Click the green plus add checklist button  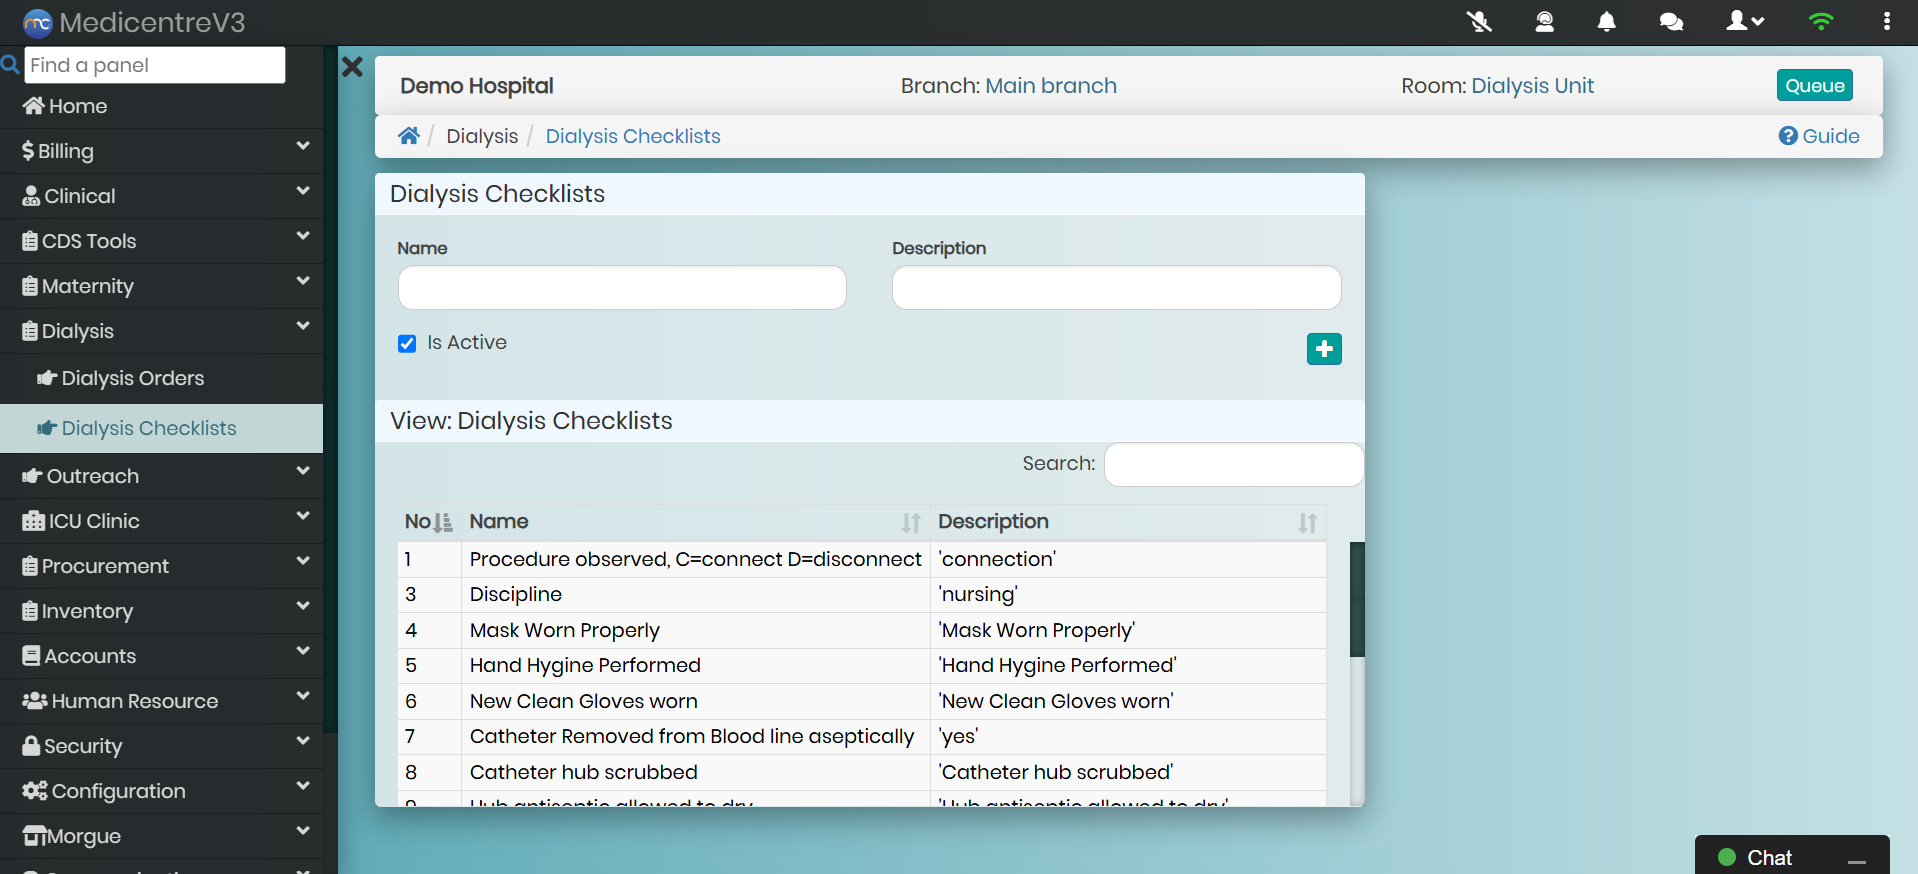pos(1323,349)
